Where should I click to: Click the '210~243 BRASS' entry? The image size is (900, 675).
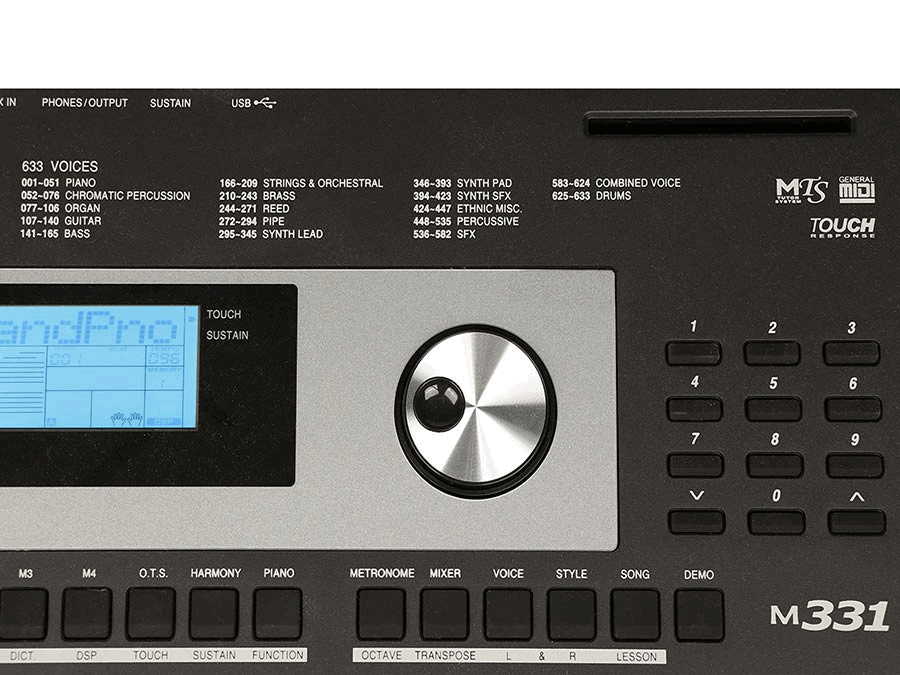pyautogui.click(x=257, y=196)
